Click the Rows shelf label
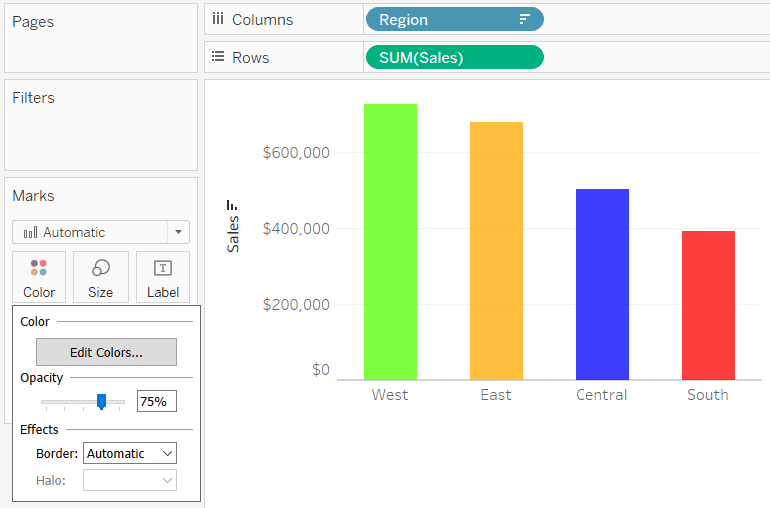 (x=250, y=57)
